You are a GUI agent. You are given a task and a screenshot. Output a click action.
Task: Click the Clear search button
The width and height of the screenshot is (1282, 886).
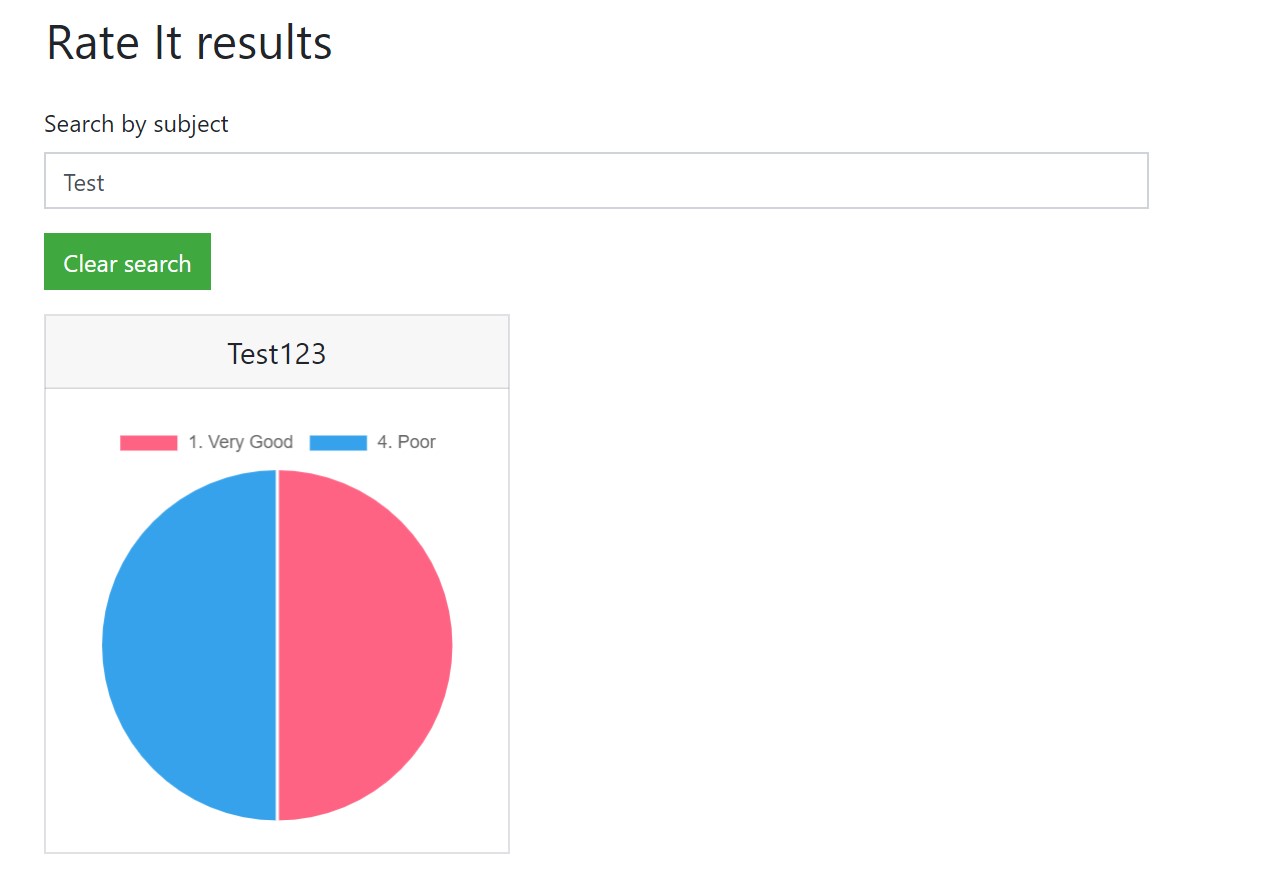pos(127,262)
